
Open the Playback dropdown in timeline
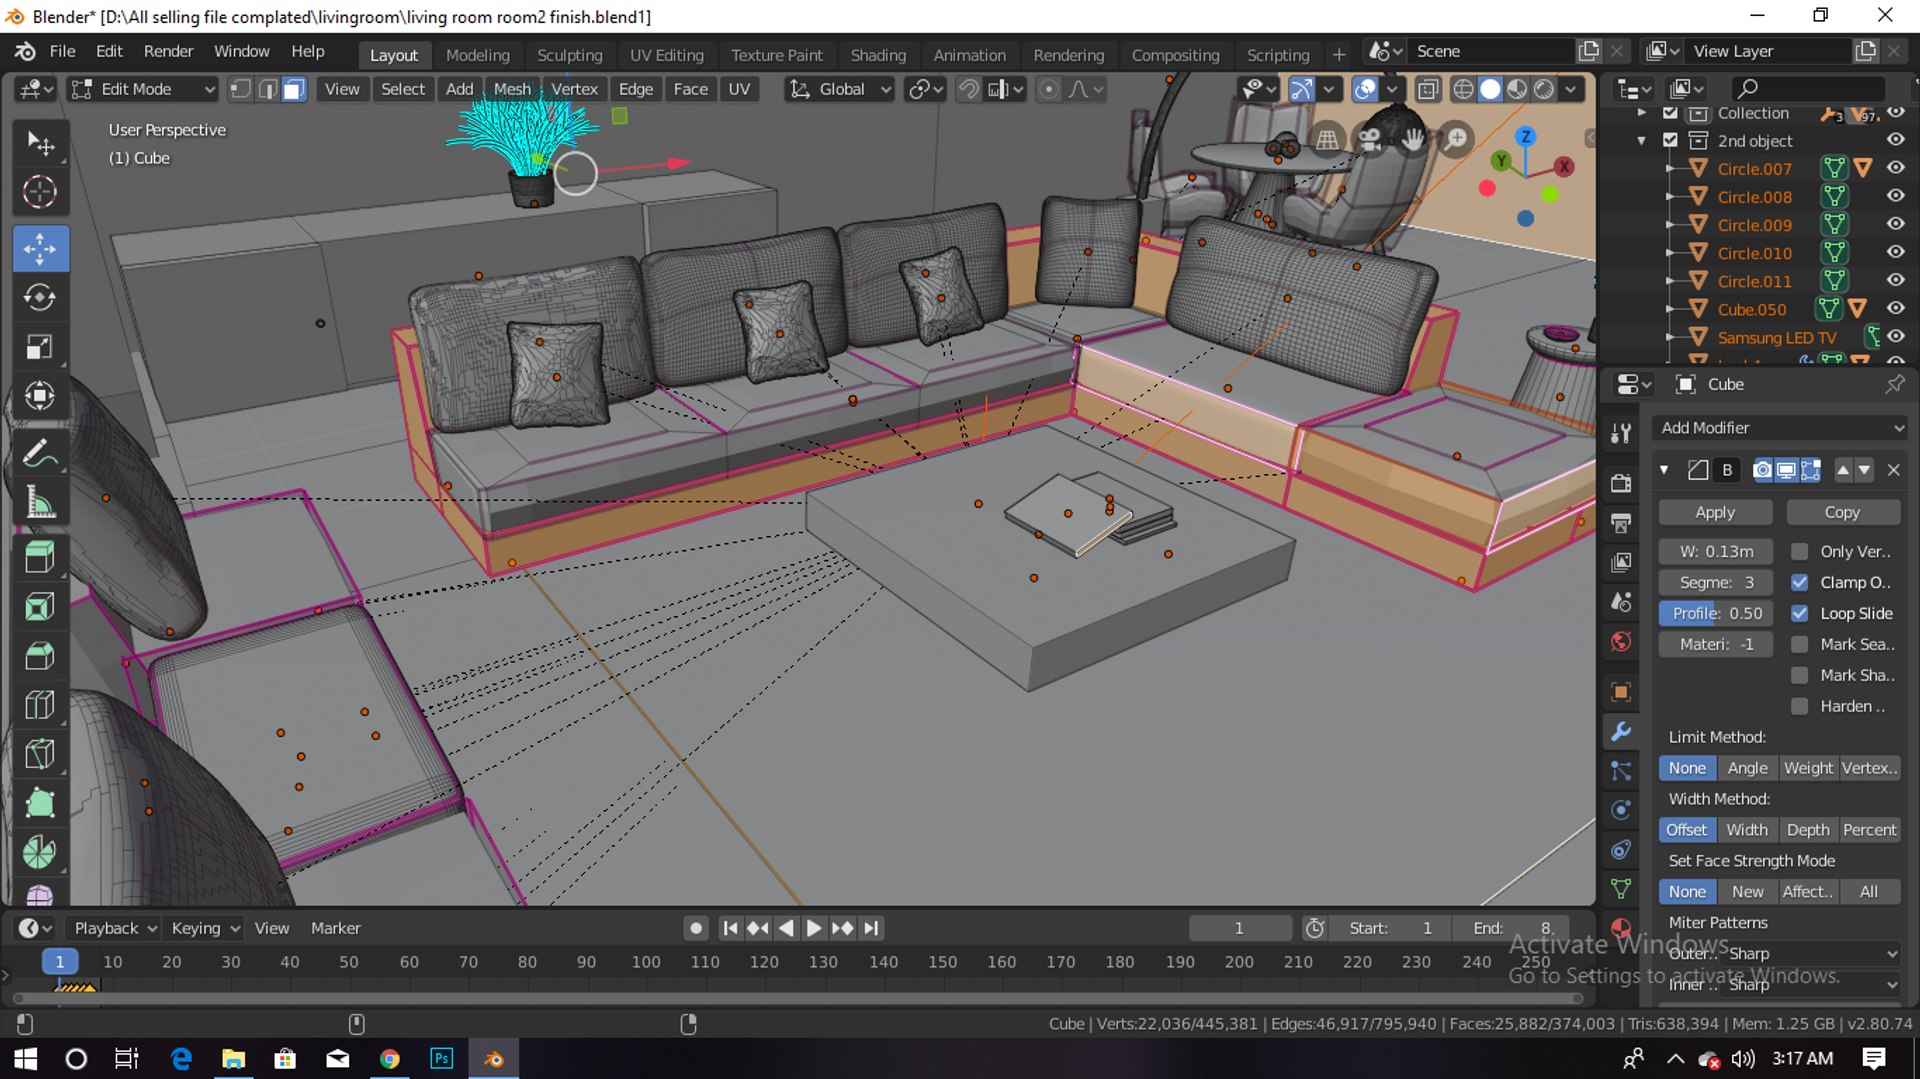[x=116, y=928]
